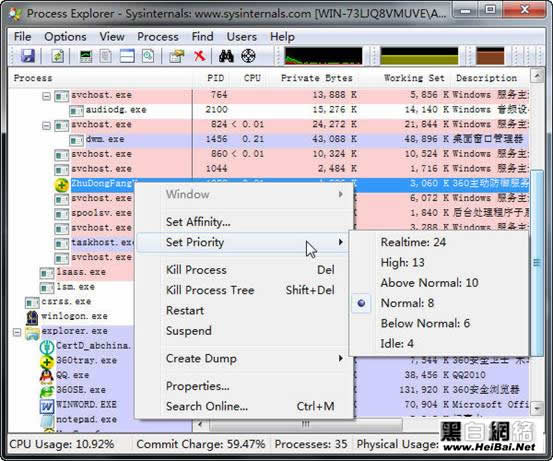
Task: Open the Find menu
Action: tap(202, 37)
